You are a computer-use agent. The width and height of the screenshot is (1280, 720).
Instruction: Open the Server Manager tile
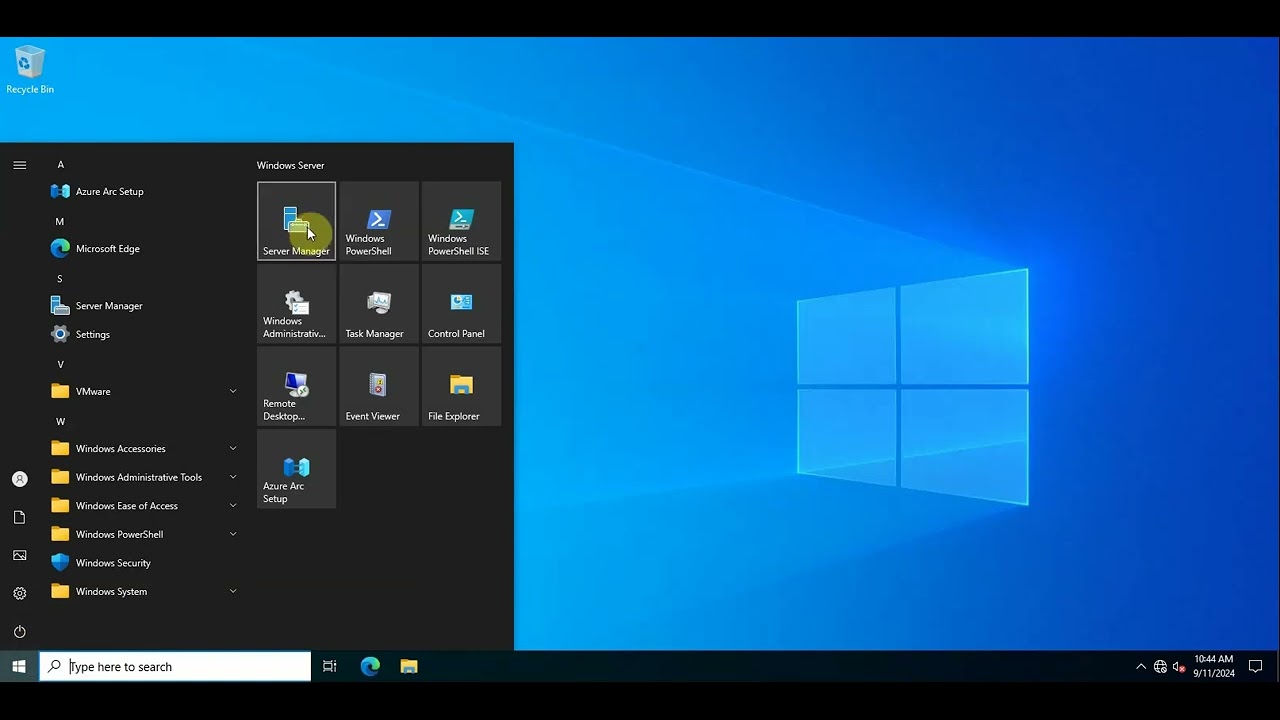tap(296, 221)
